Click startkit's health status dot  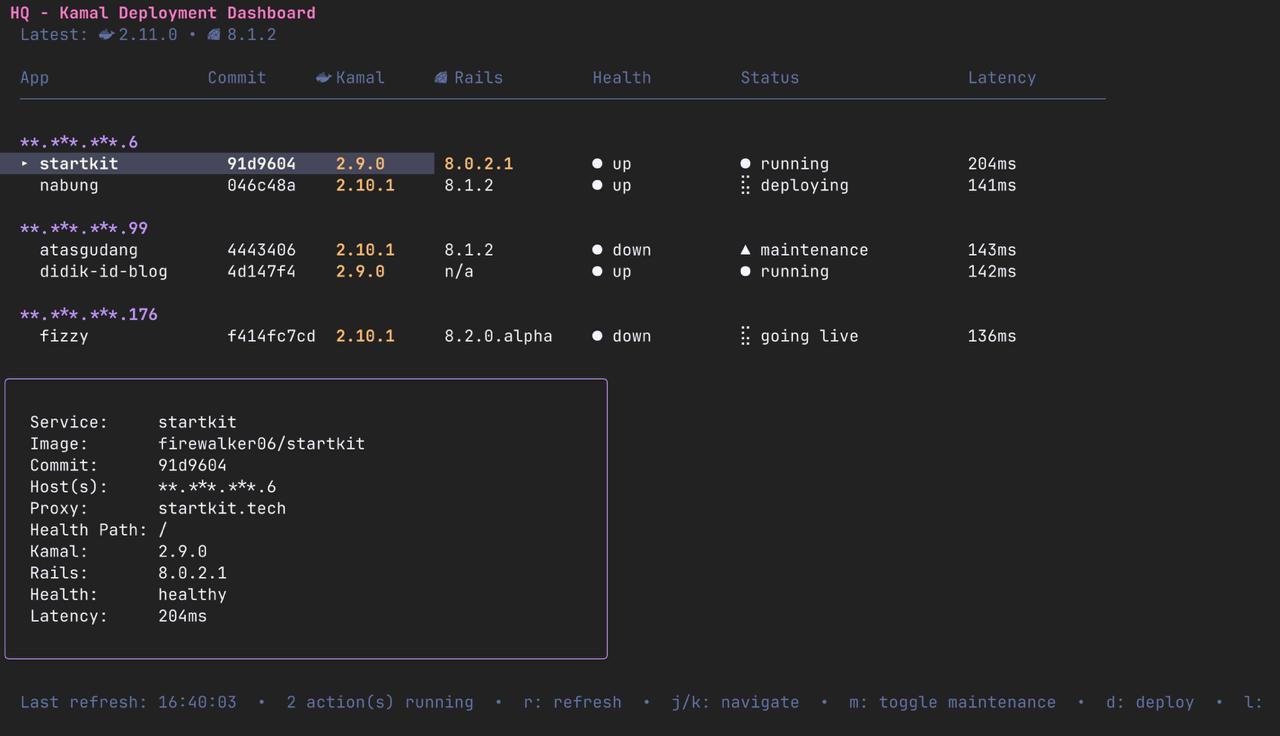pyautogui.click(x=597, y=164)
